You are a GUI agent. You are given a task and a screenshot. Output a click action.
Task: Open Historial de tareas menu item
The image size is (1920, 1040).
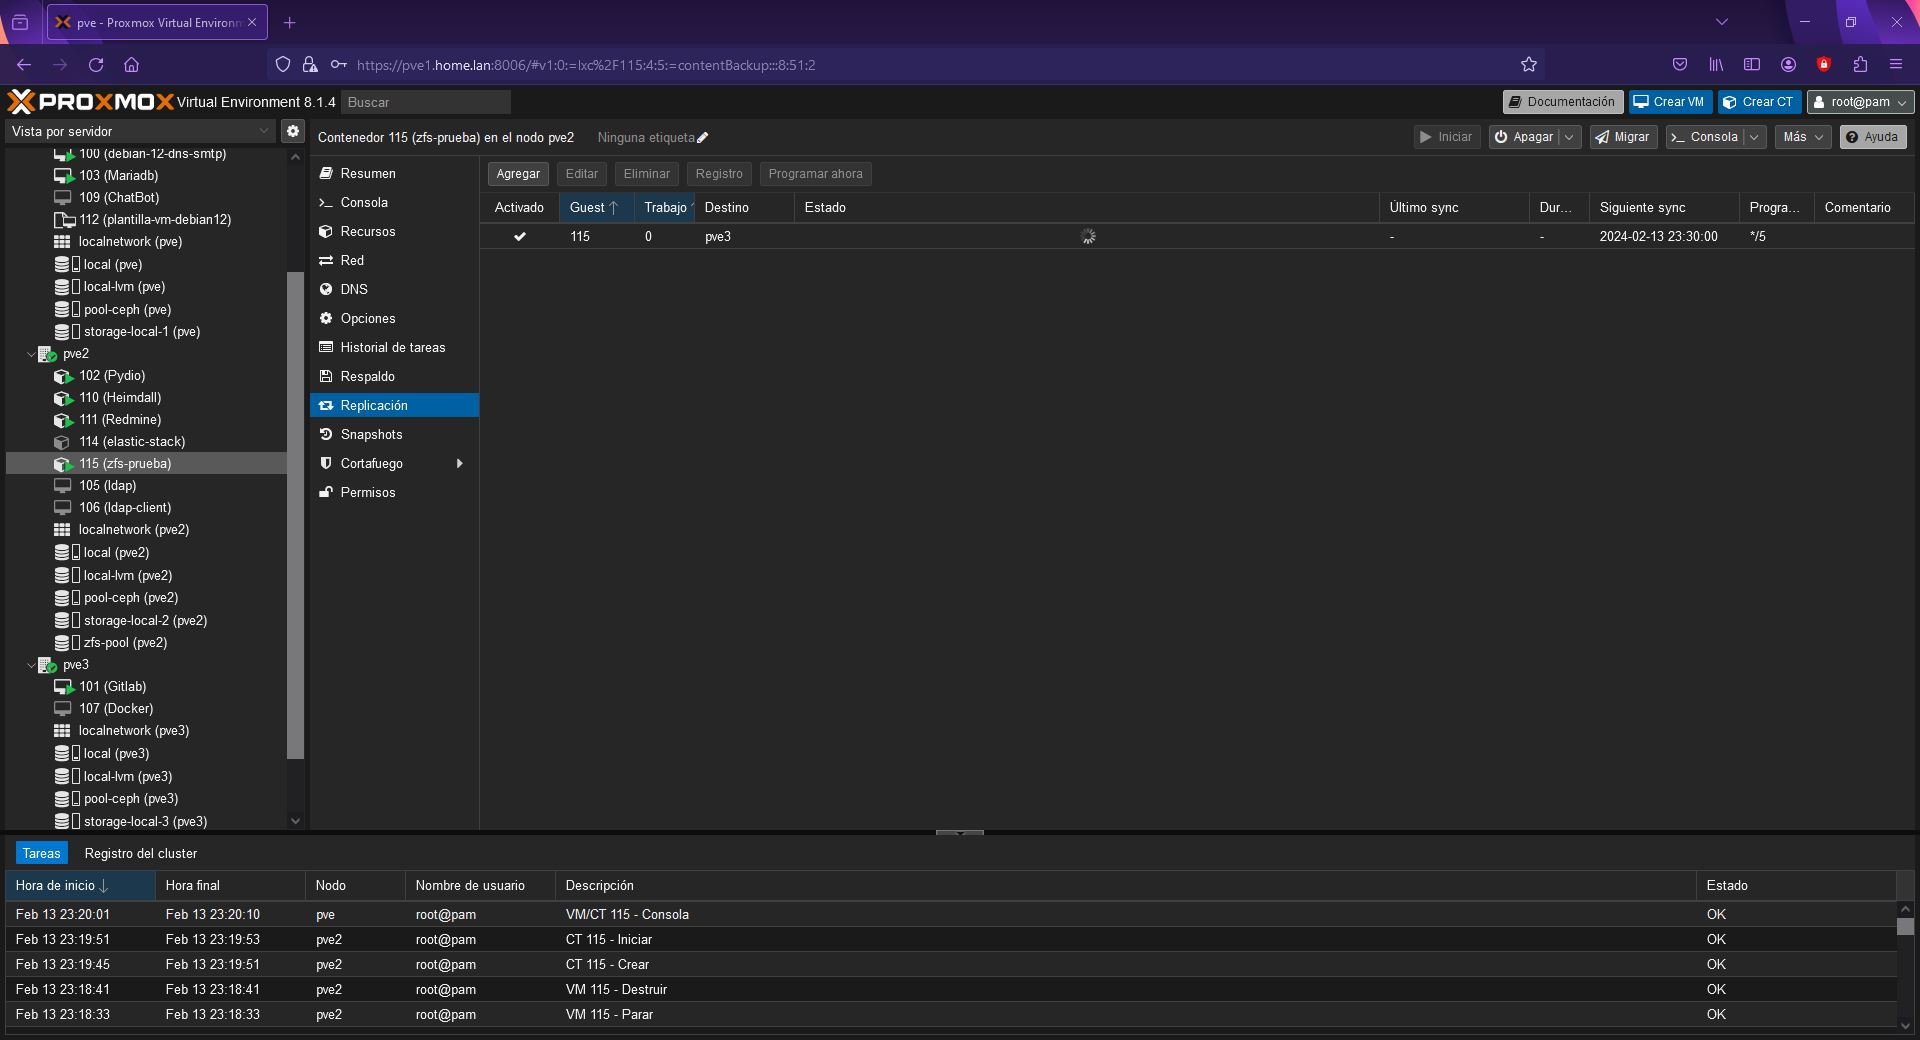point(394,348)
